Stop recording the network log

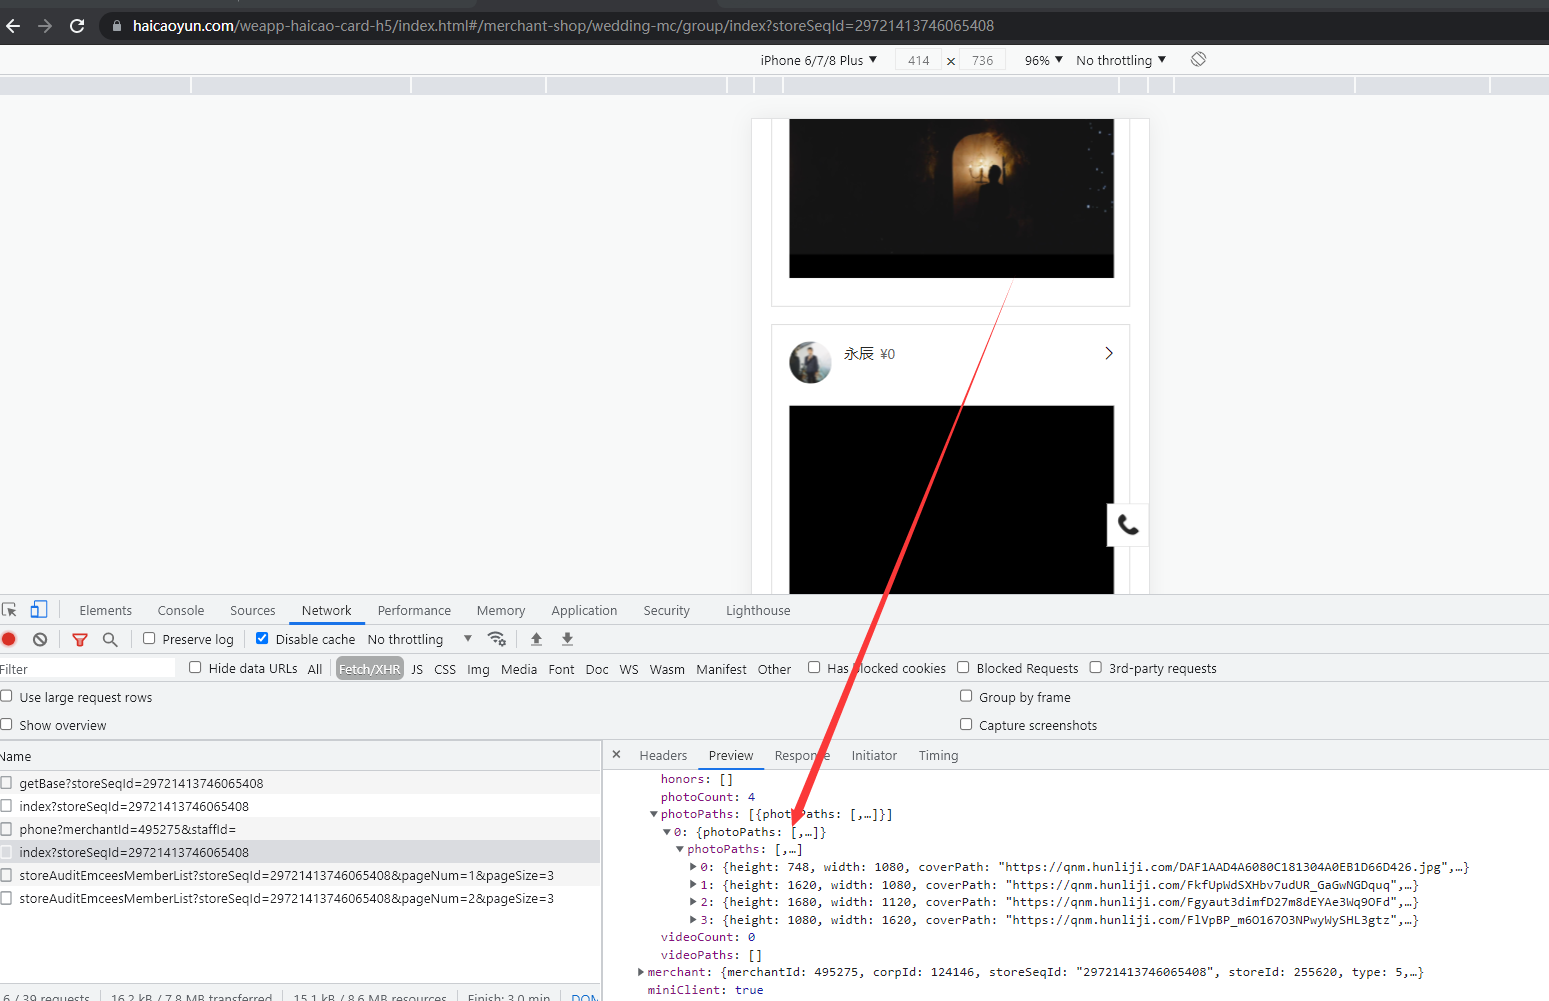point(9,639)
